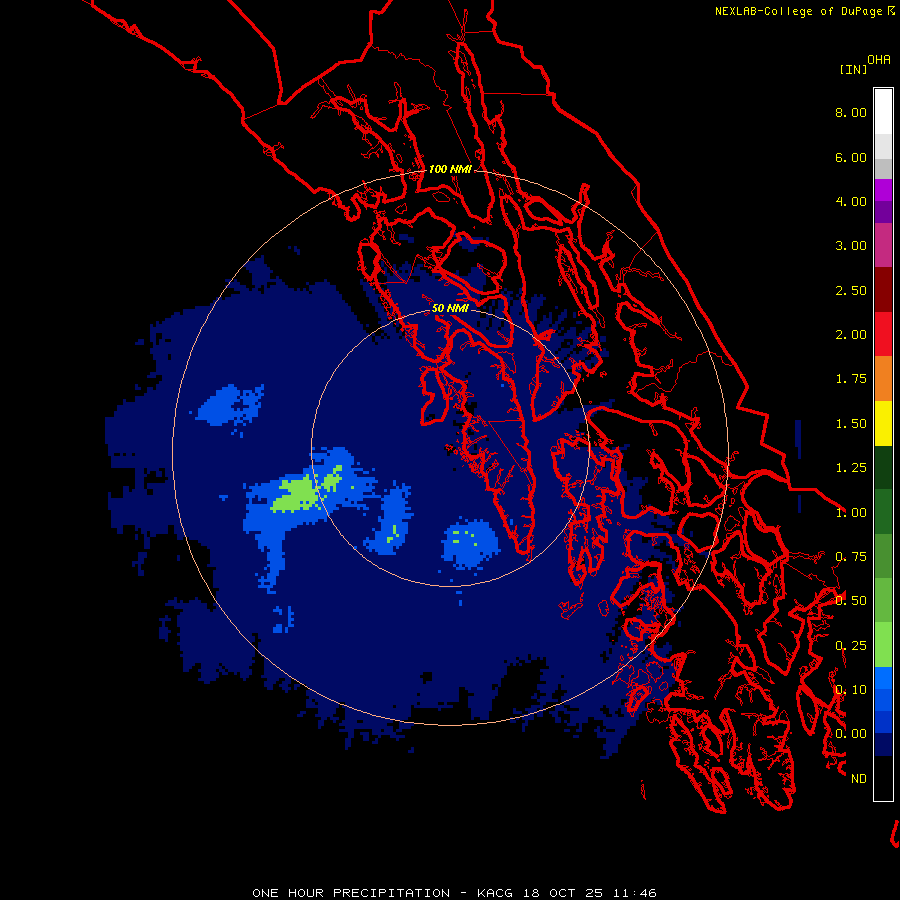Select the darkest green swatch beside 1.25
900x900 pixels.
click(x=883, y=467)
